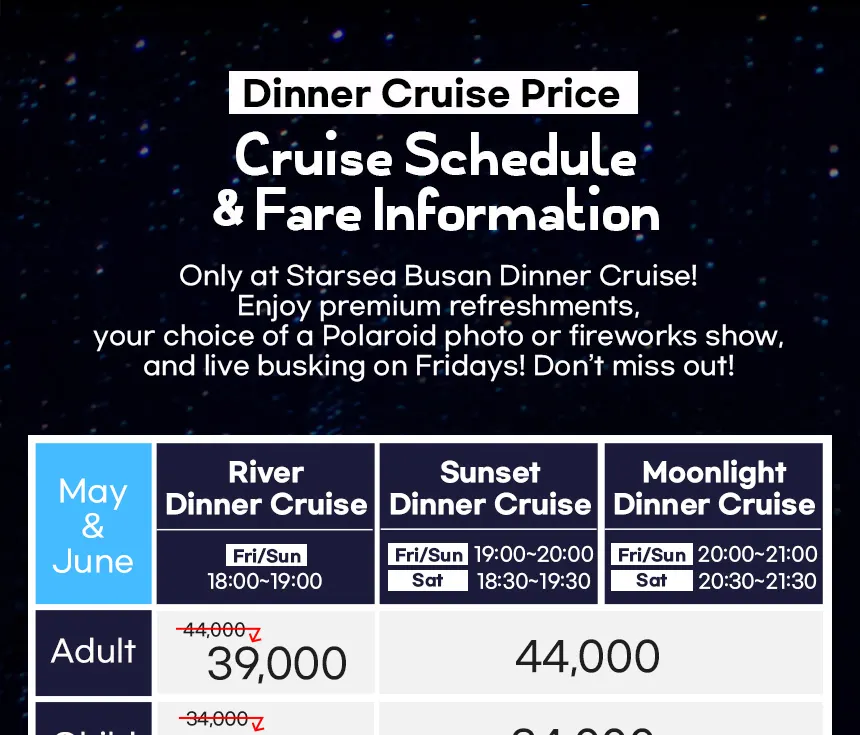Select the May & June blue cell
Screen dimensions: 860x735
click(93, 523)
